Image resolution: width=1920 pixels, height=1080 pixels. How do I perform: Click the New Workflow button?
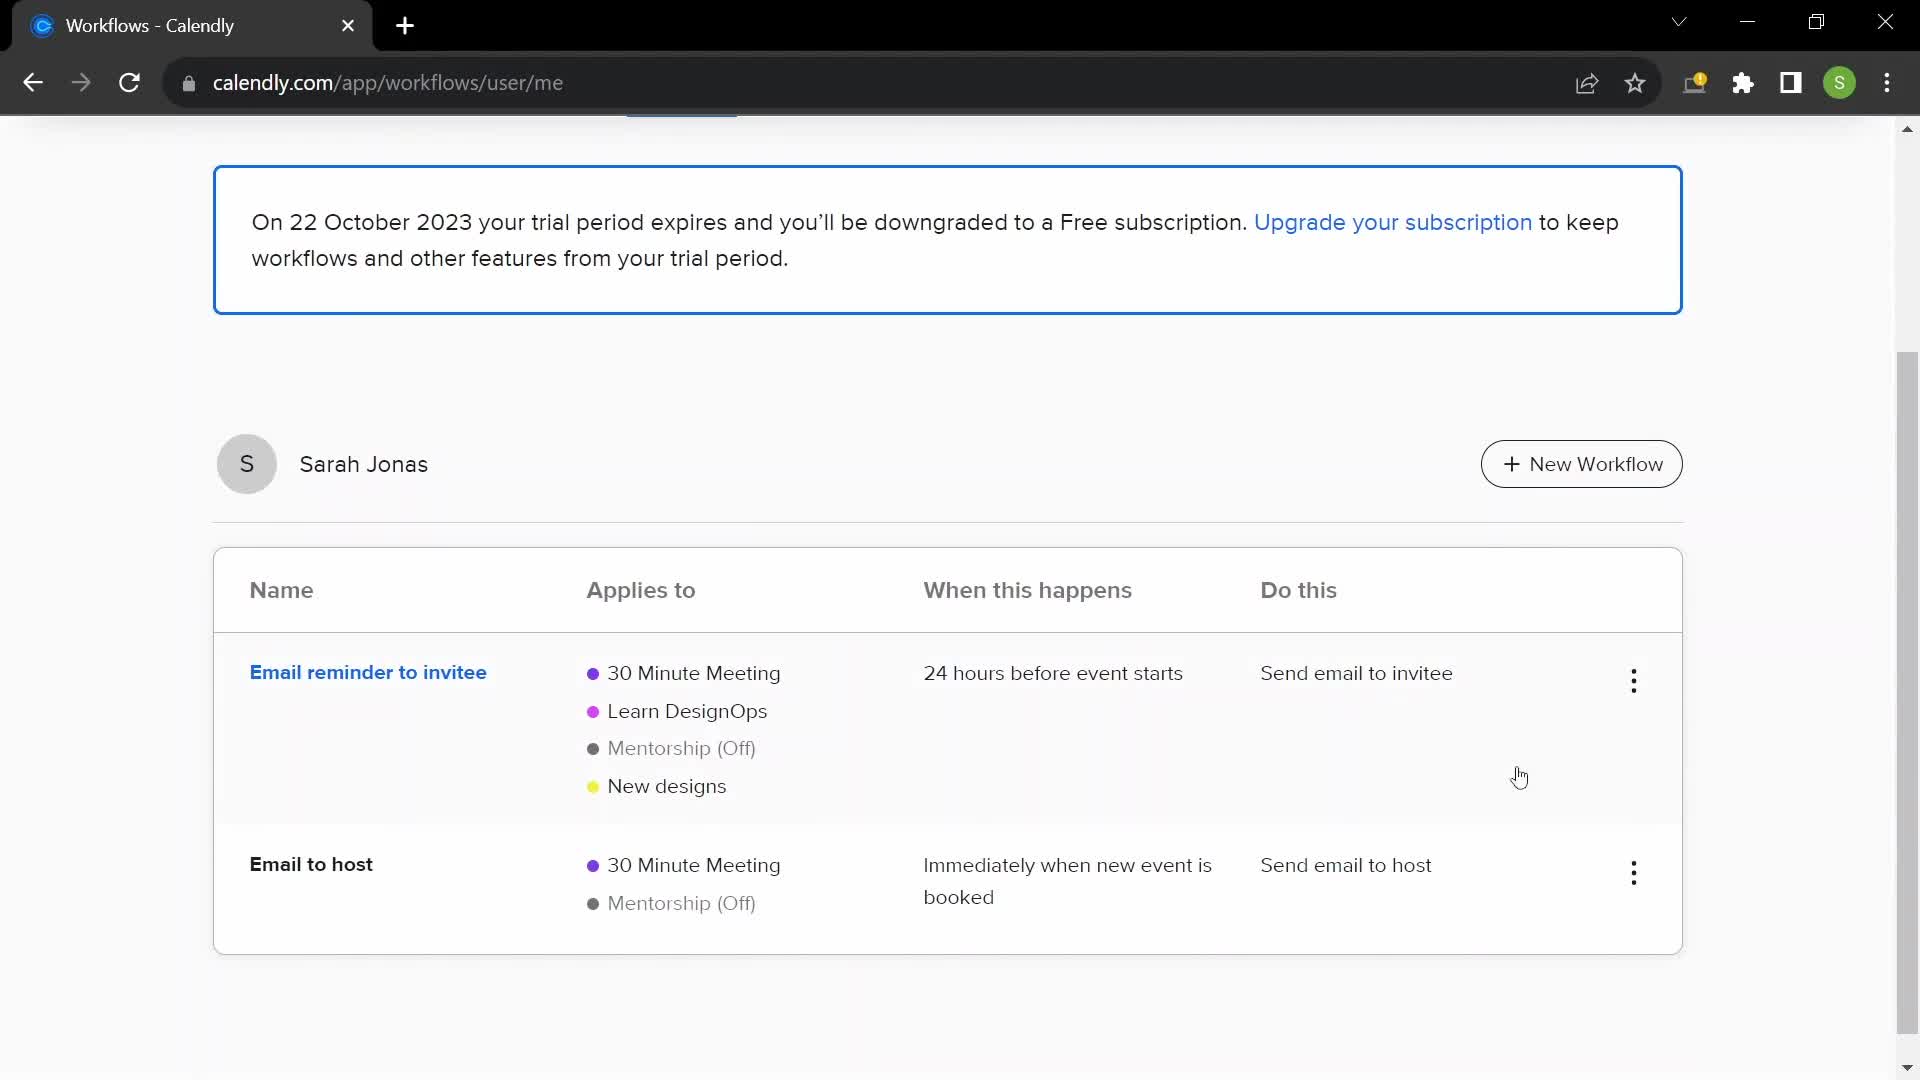pyautogui.click(x=1581, y=464)
